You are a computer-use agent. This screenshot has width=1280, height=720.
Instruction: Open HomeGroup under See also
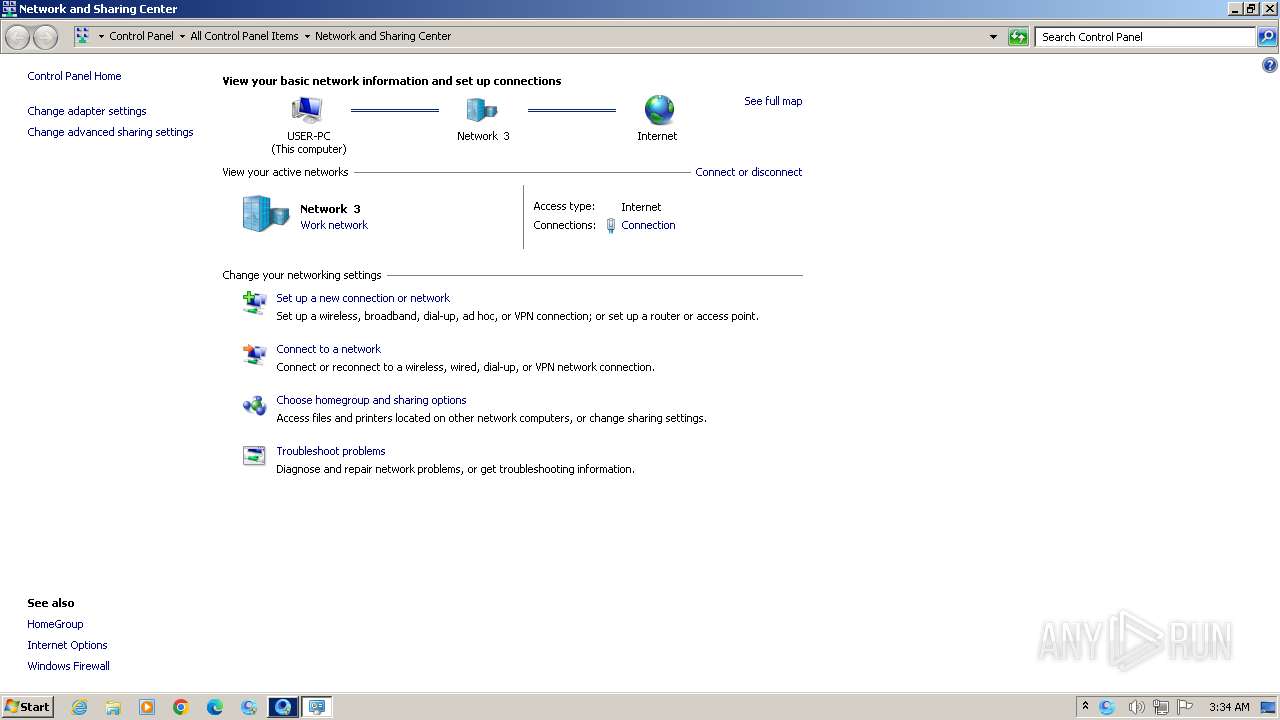click(x=55, y=624)
